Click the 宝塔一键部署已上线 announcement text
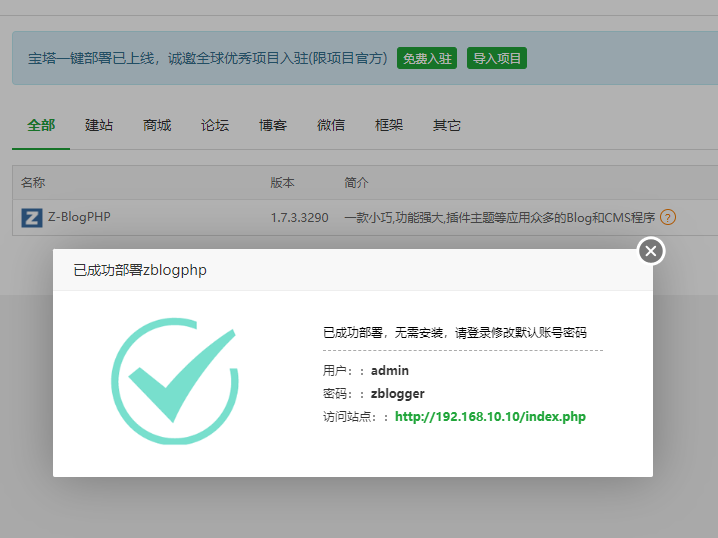The image size is (718, 538). [x=207, y=58]
